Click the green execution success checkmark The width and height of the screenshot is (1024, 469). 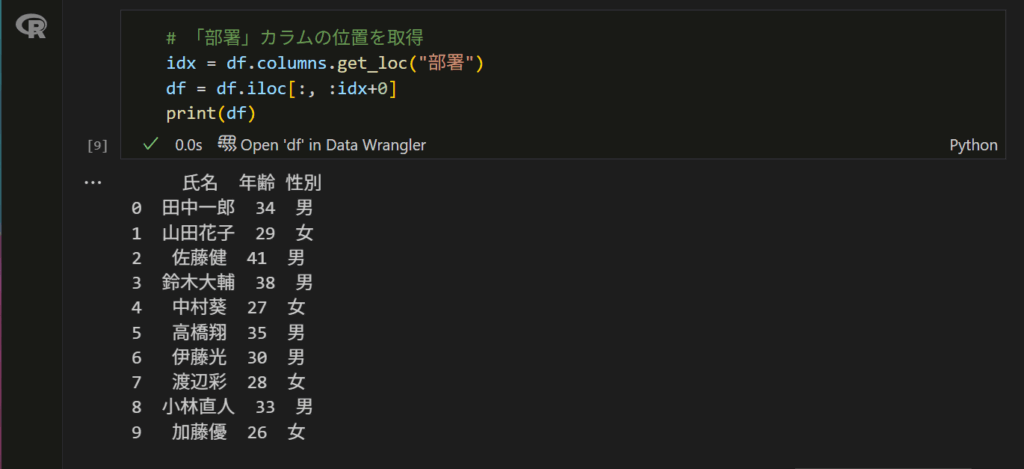pyautogui.click(x=150, y=144)
